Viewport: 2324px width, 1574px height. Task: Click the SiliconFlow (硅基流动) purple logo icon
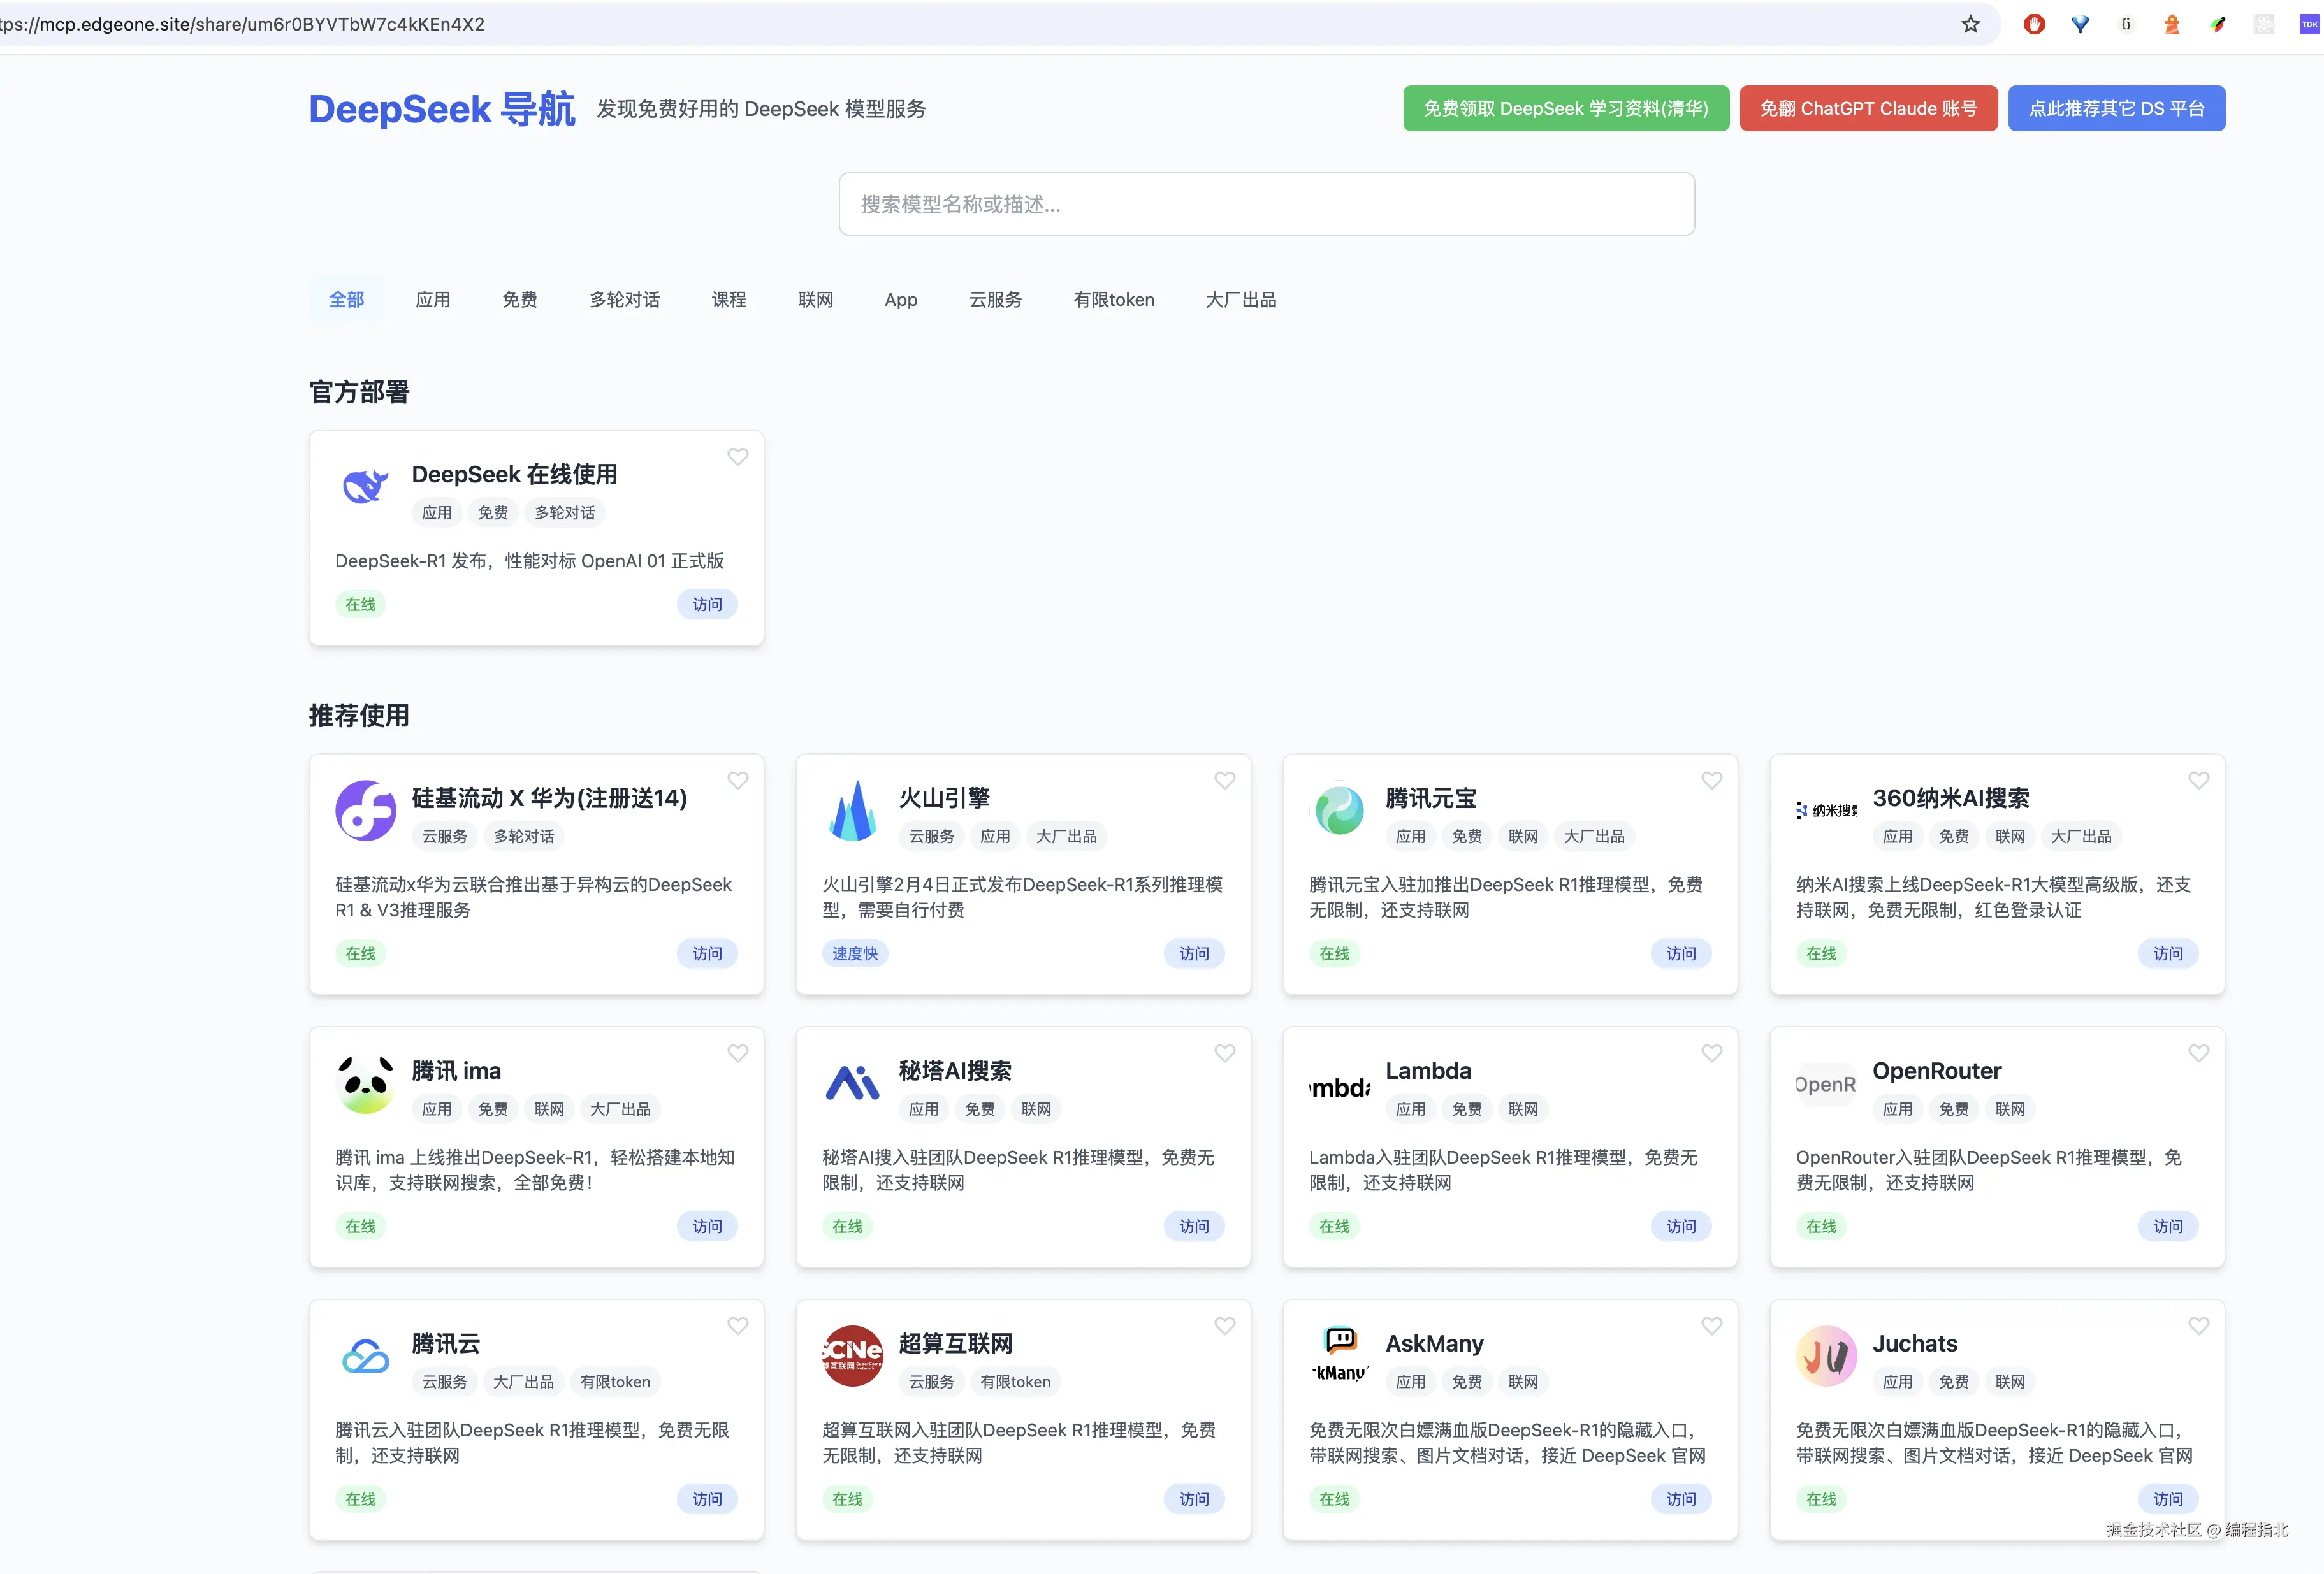(x=365, y=810)
